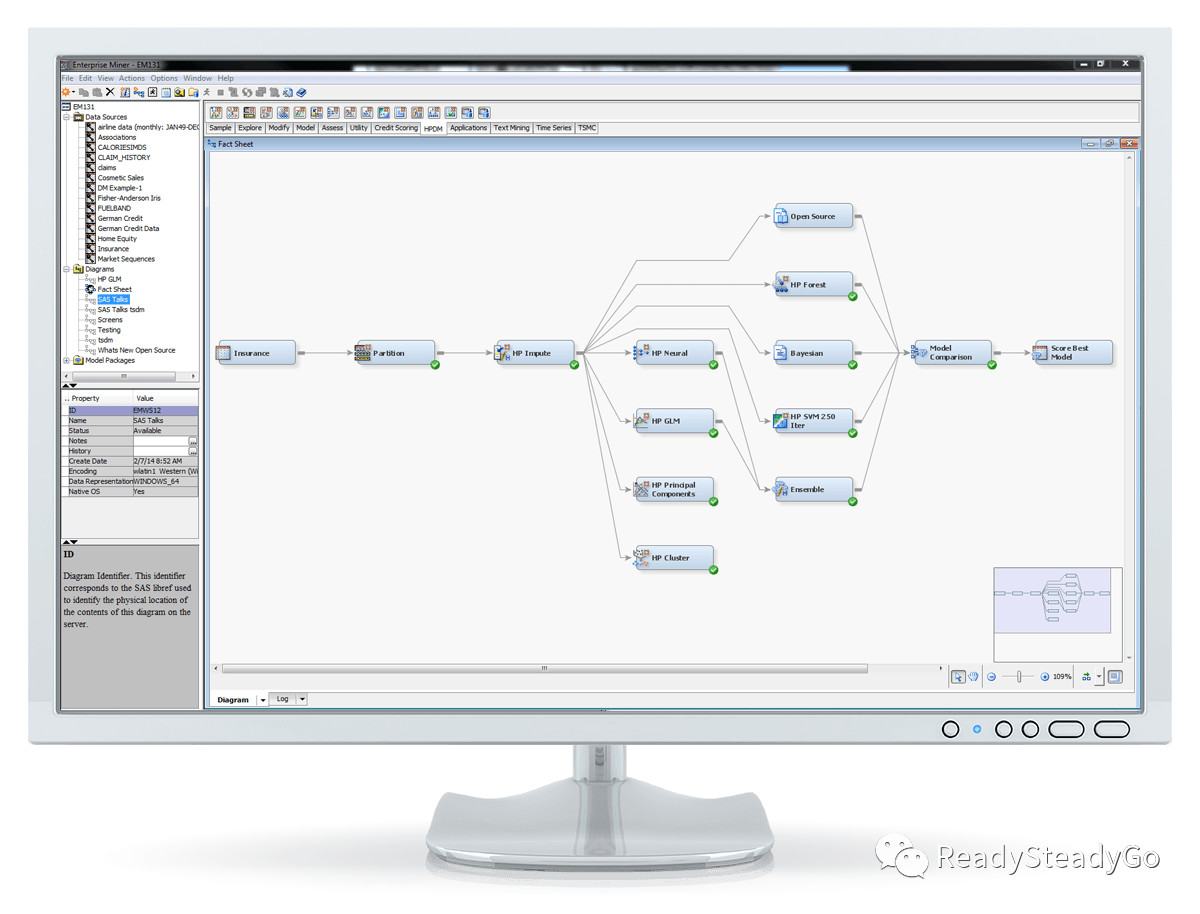This screenshot has height=914, width=1200.
Task: Switch to the Credit Scoring tab
Action: click(396, 128)
